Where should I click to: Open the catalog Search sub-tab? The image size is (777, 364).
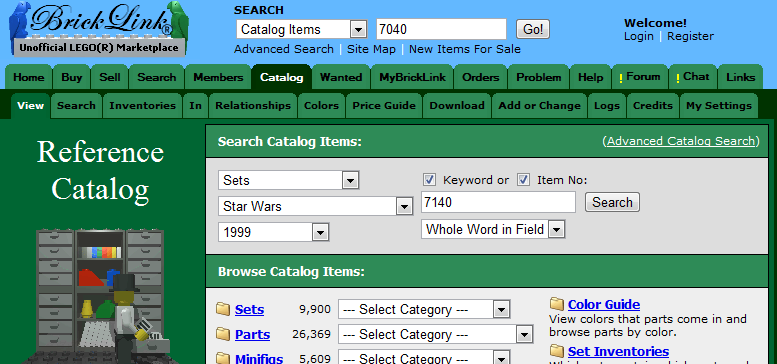76,105
